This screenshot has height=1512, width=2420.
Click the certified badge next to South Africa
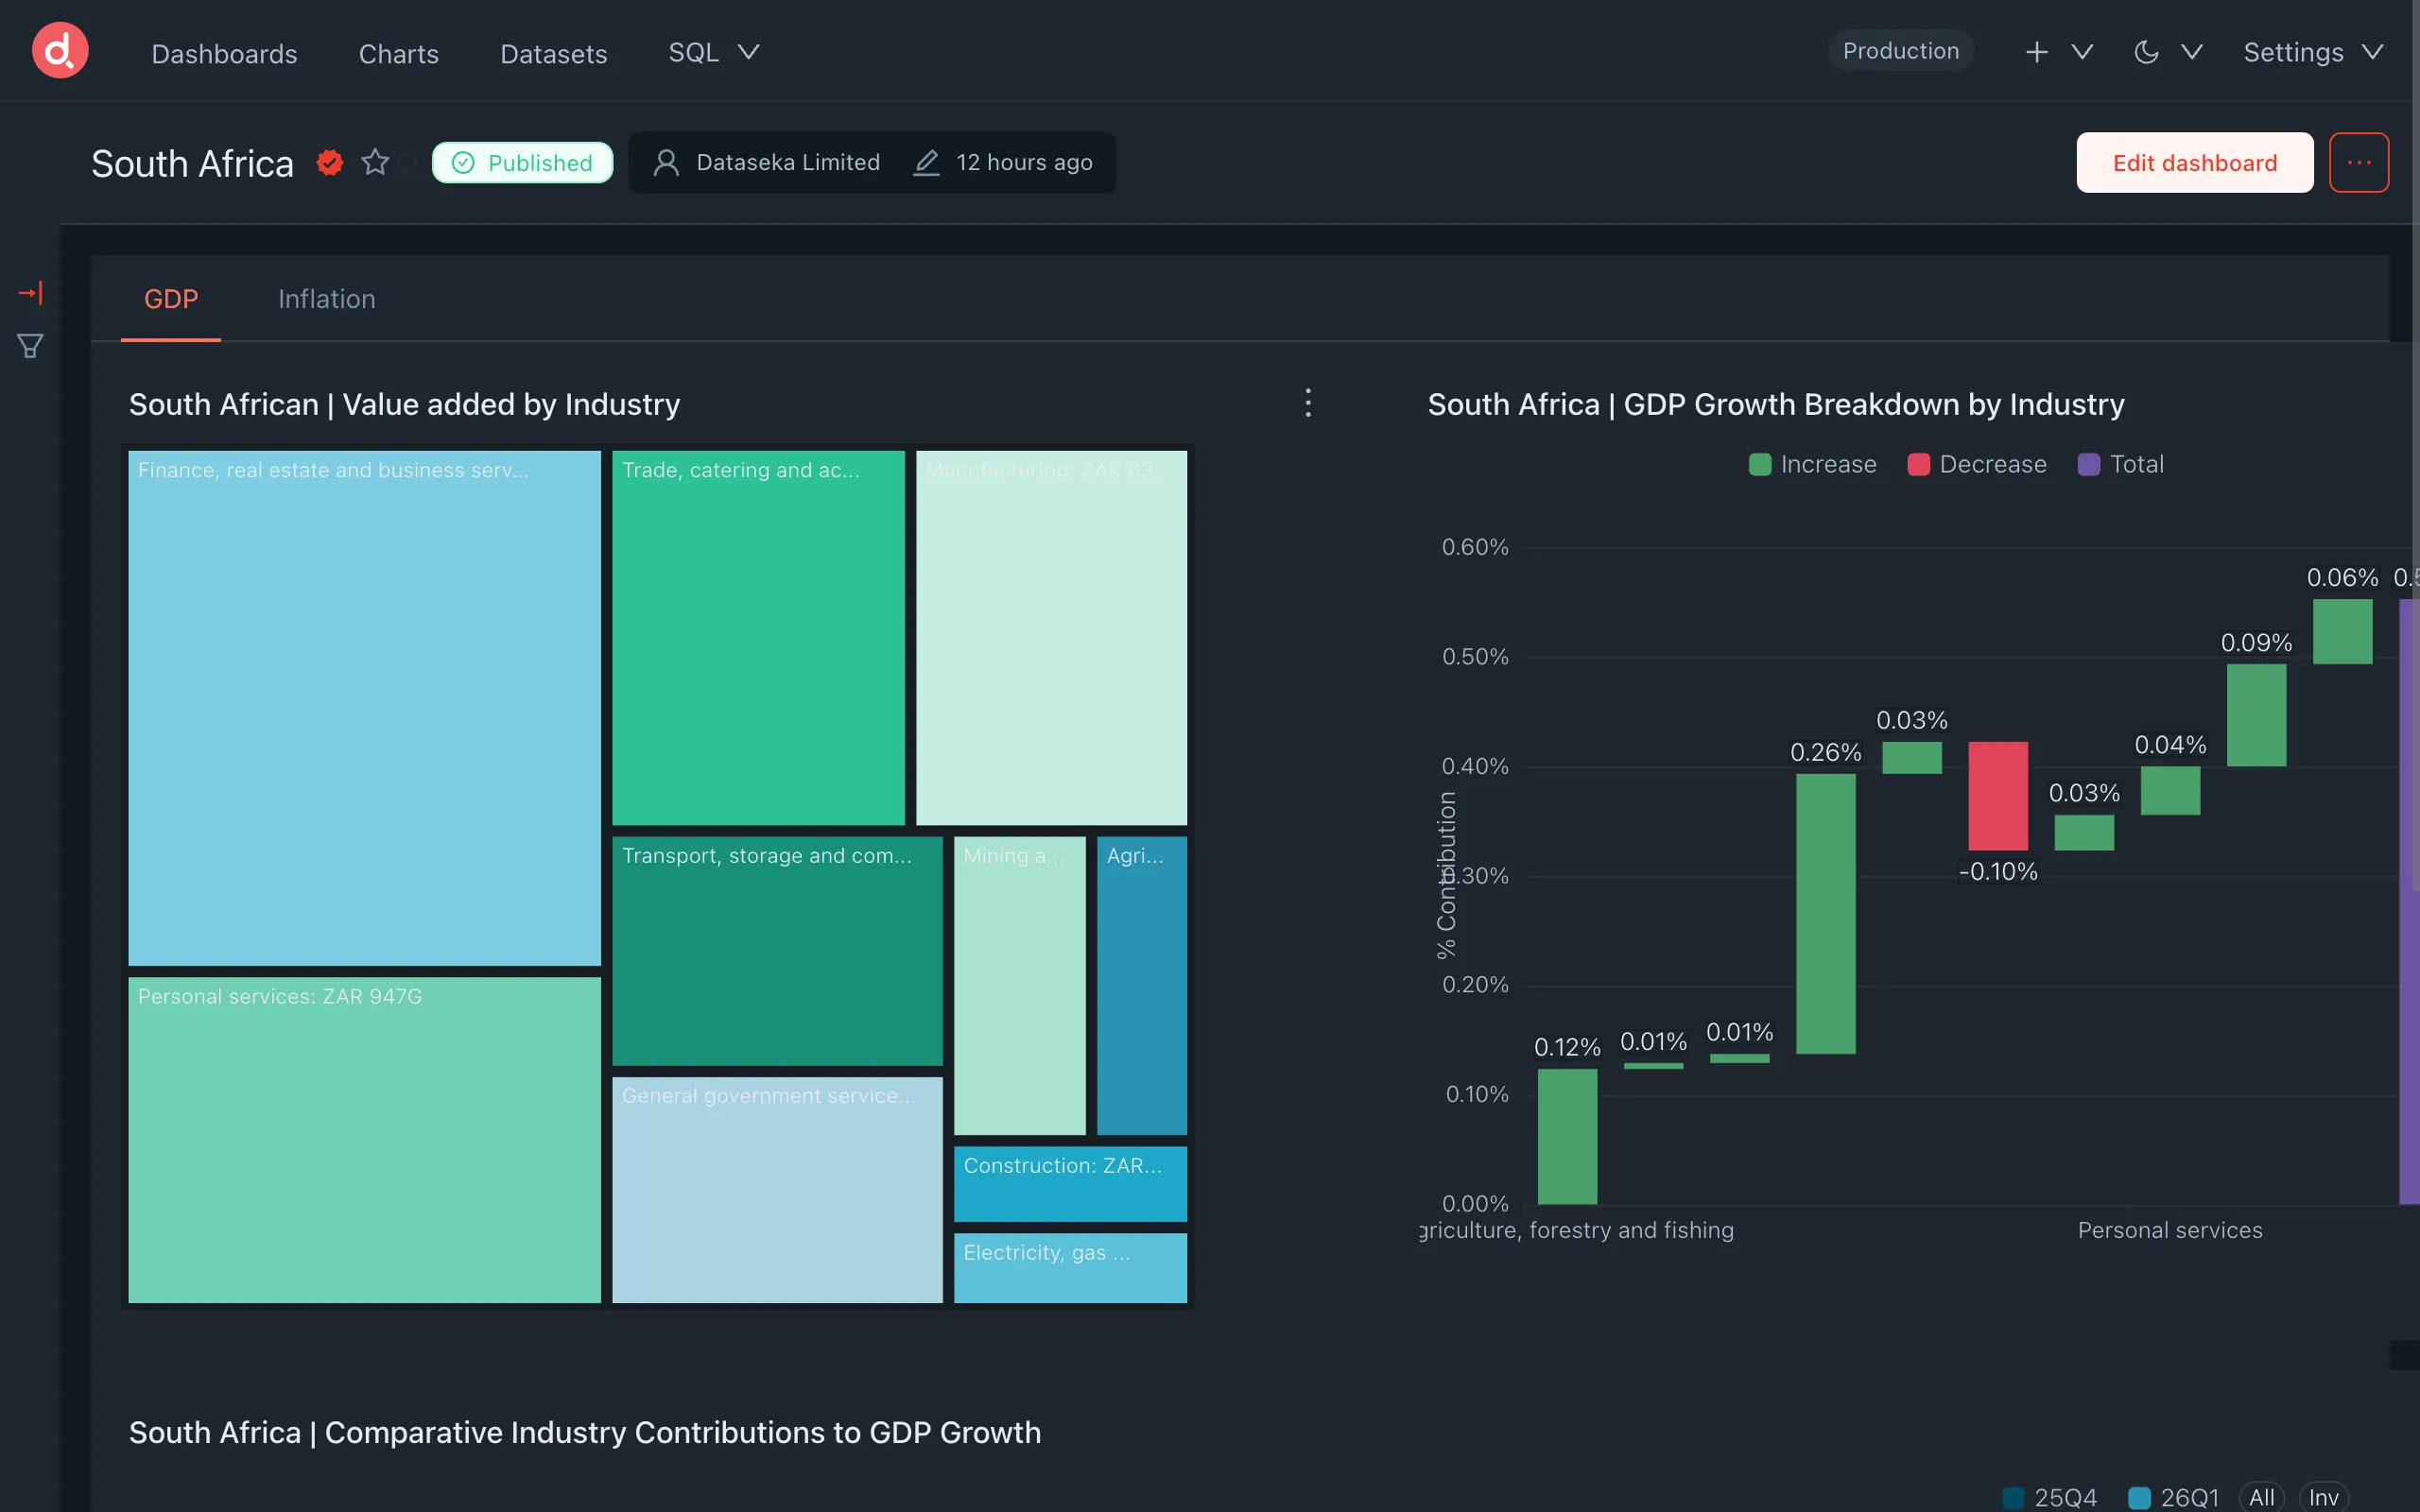click(x=329, y=162)
